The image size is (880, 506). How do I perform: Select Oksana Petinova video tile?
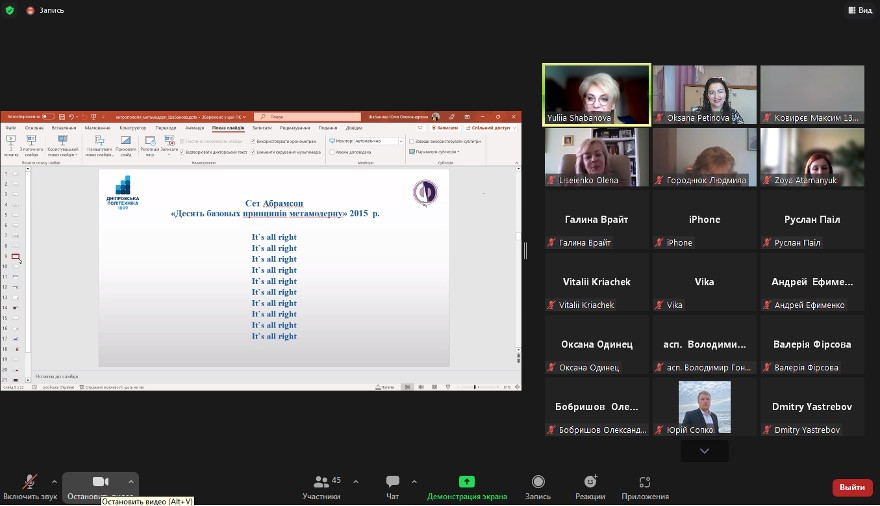click(704, 94)
